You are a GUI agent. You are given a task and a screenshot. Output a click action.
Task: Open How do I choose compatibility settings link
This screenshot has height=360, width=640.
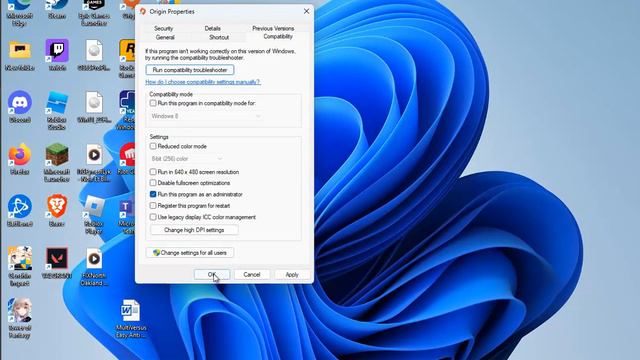tap(202, 82)
